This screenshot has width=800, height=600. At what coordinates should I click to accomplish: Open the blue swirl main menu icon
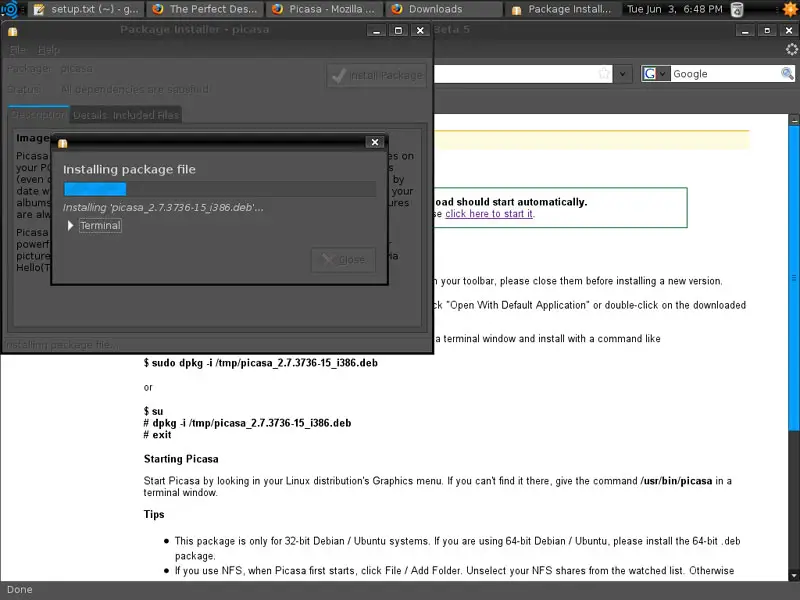pos(11,10)
